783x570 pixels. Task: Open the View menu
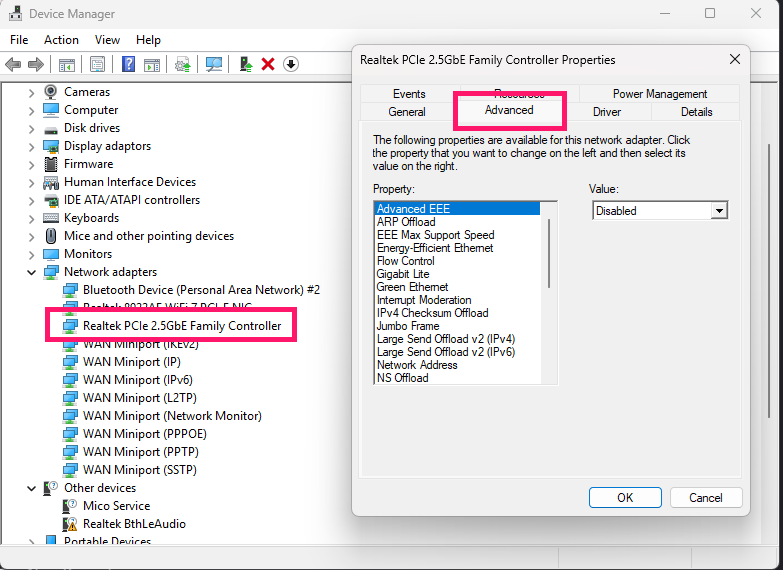click(x=107, y=40)
